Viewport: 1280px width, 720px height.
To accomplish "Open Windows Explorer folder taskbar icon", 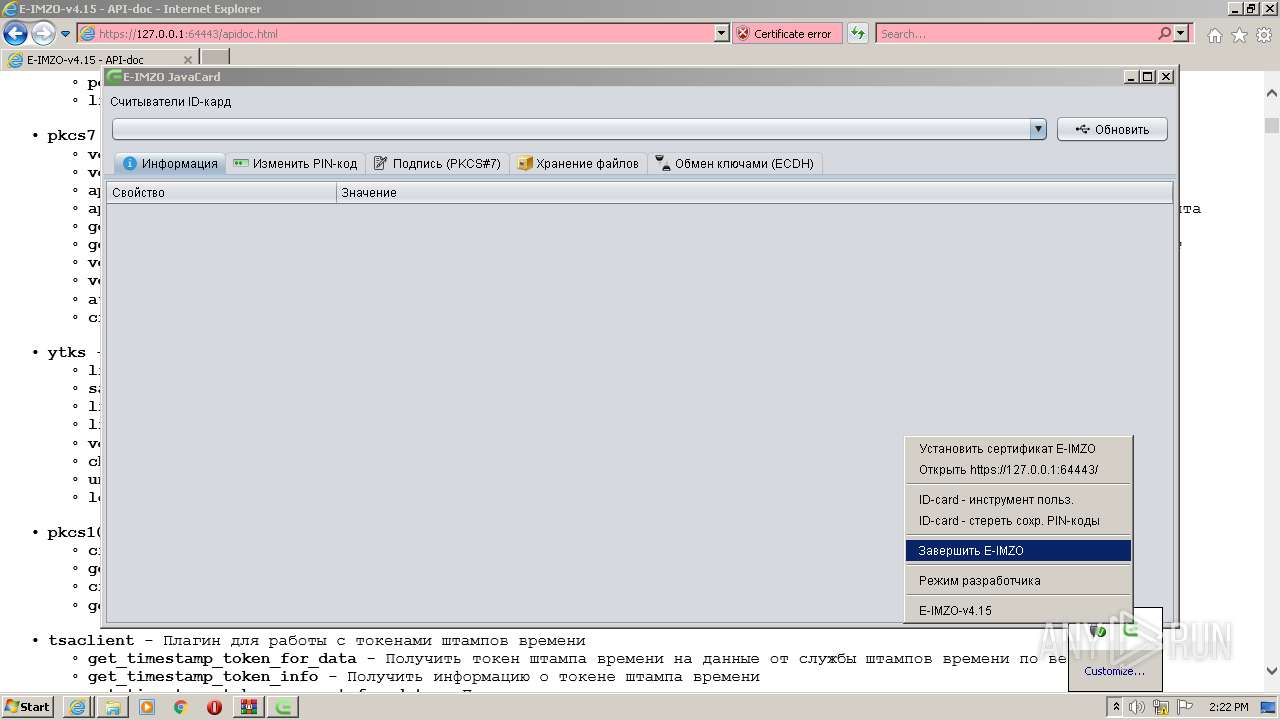I will [113, 707].
